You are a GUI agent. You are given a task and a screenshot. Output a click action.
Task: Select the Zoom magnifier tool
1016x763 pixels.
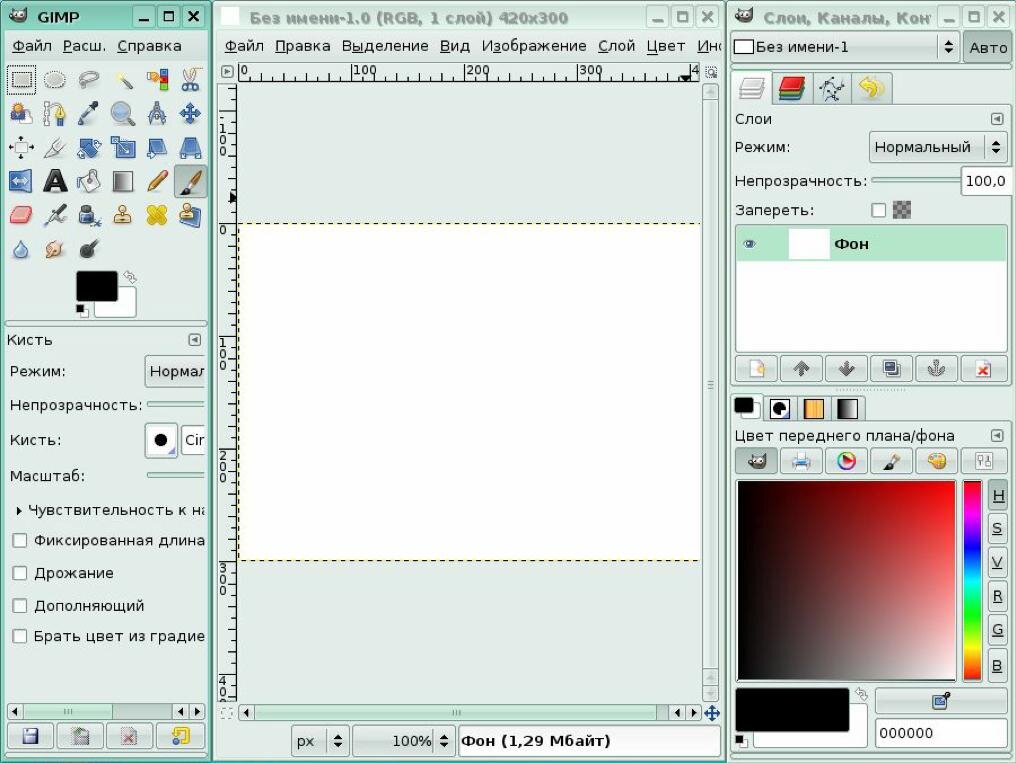tap(123, 114)
